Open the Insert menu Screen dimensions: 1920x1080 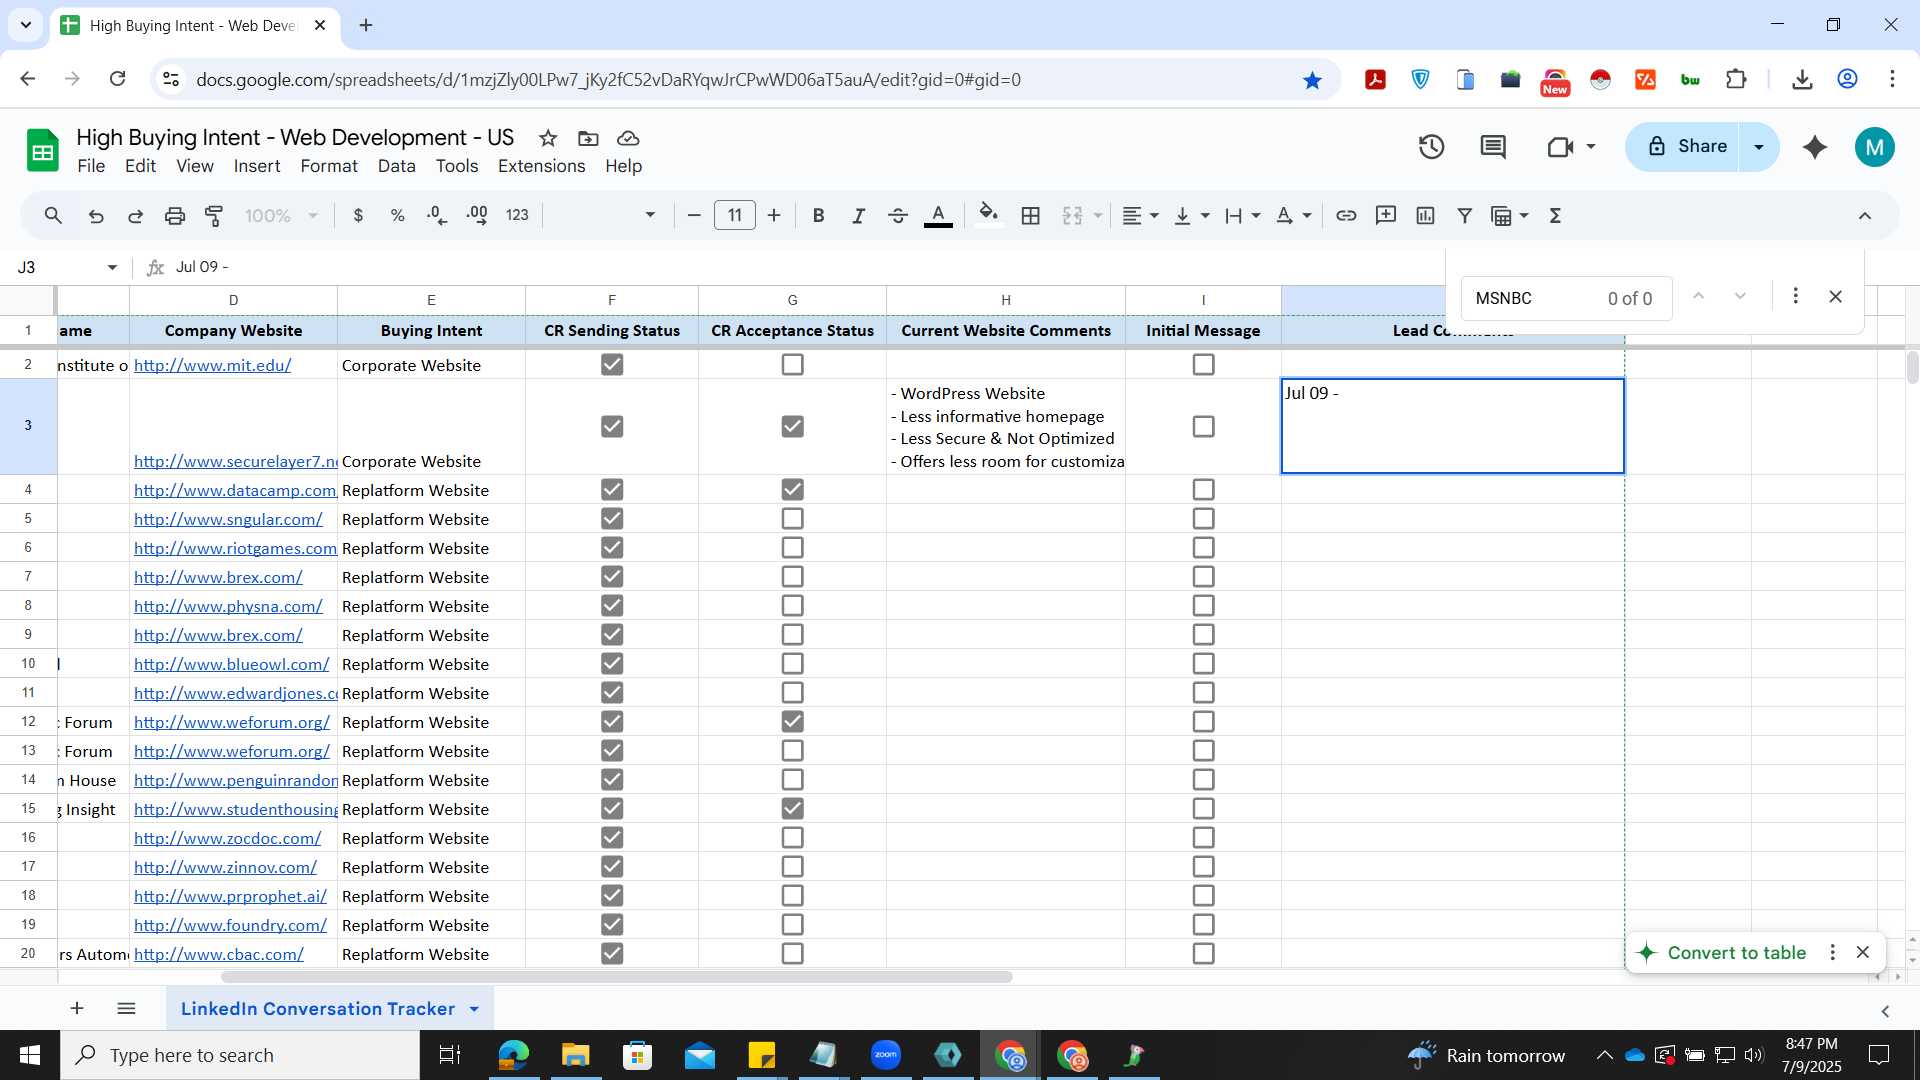click(257, 166)
